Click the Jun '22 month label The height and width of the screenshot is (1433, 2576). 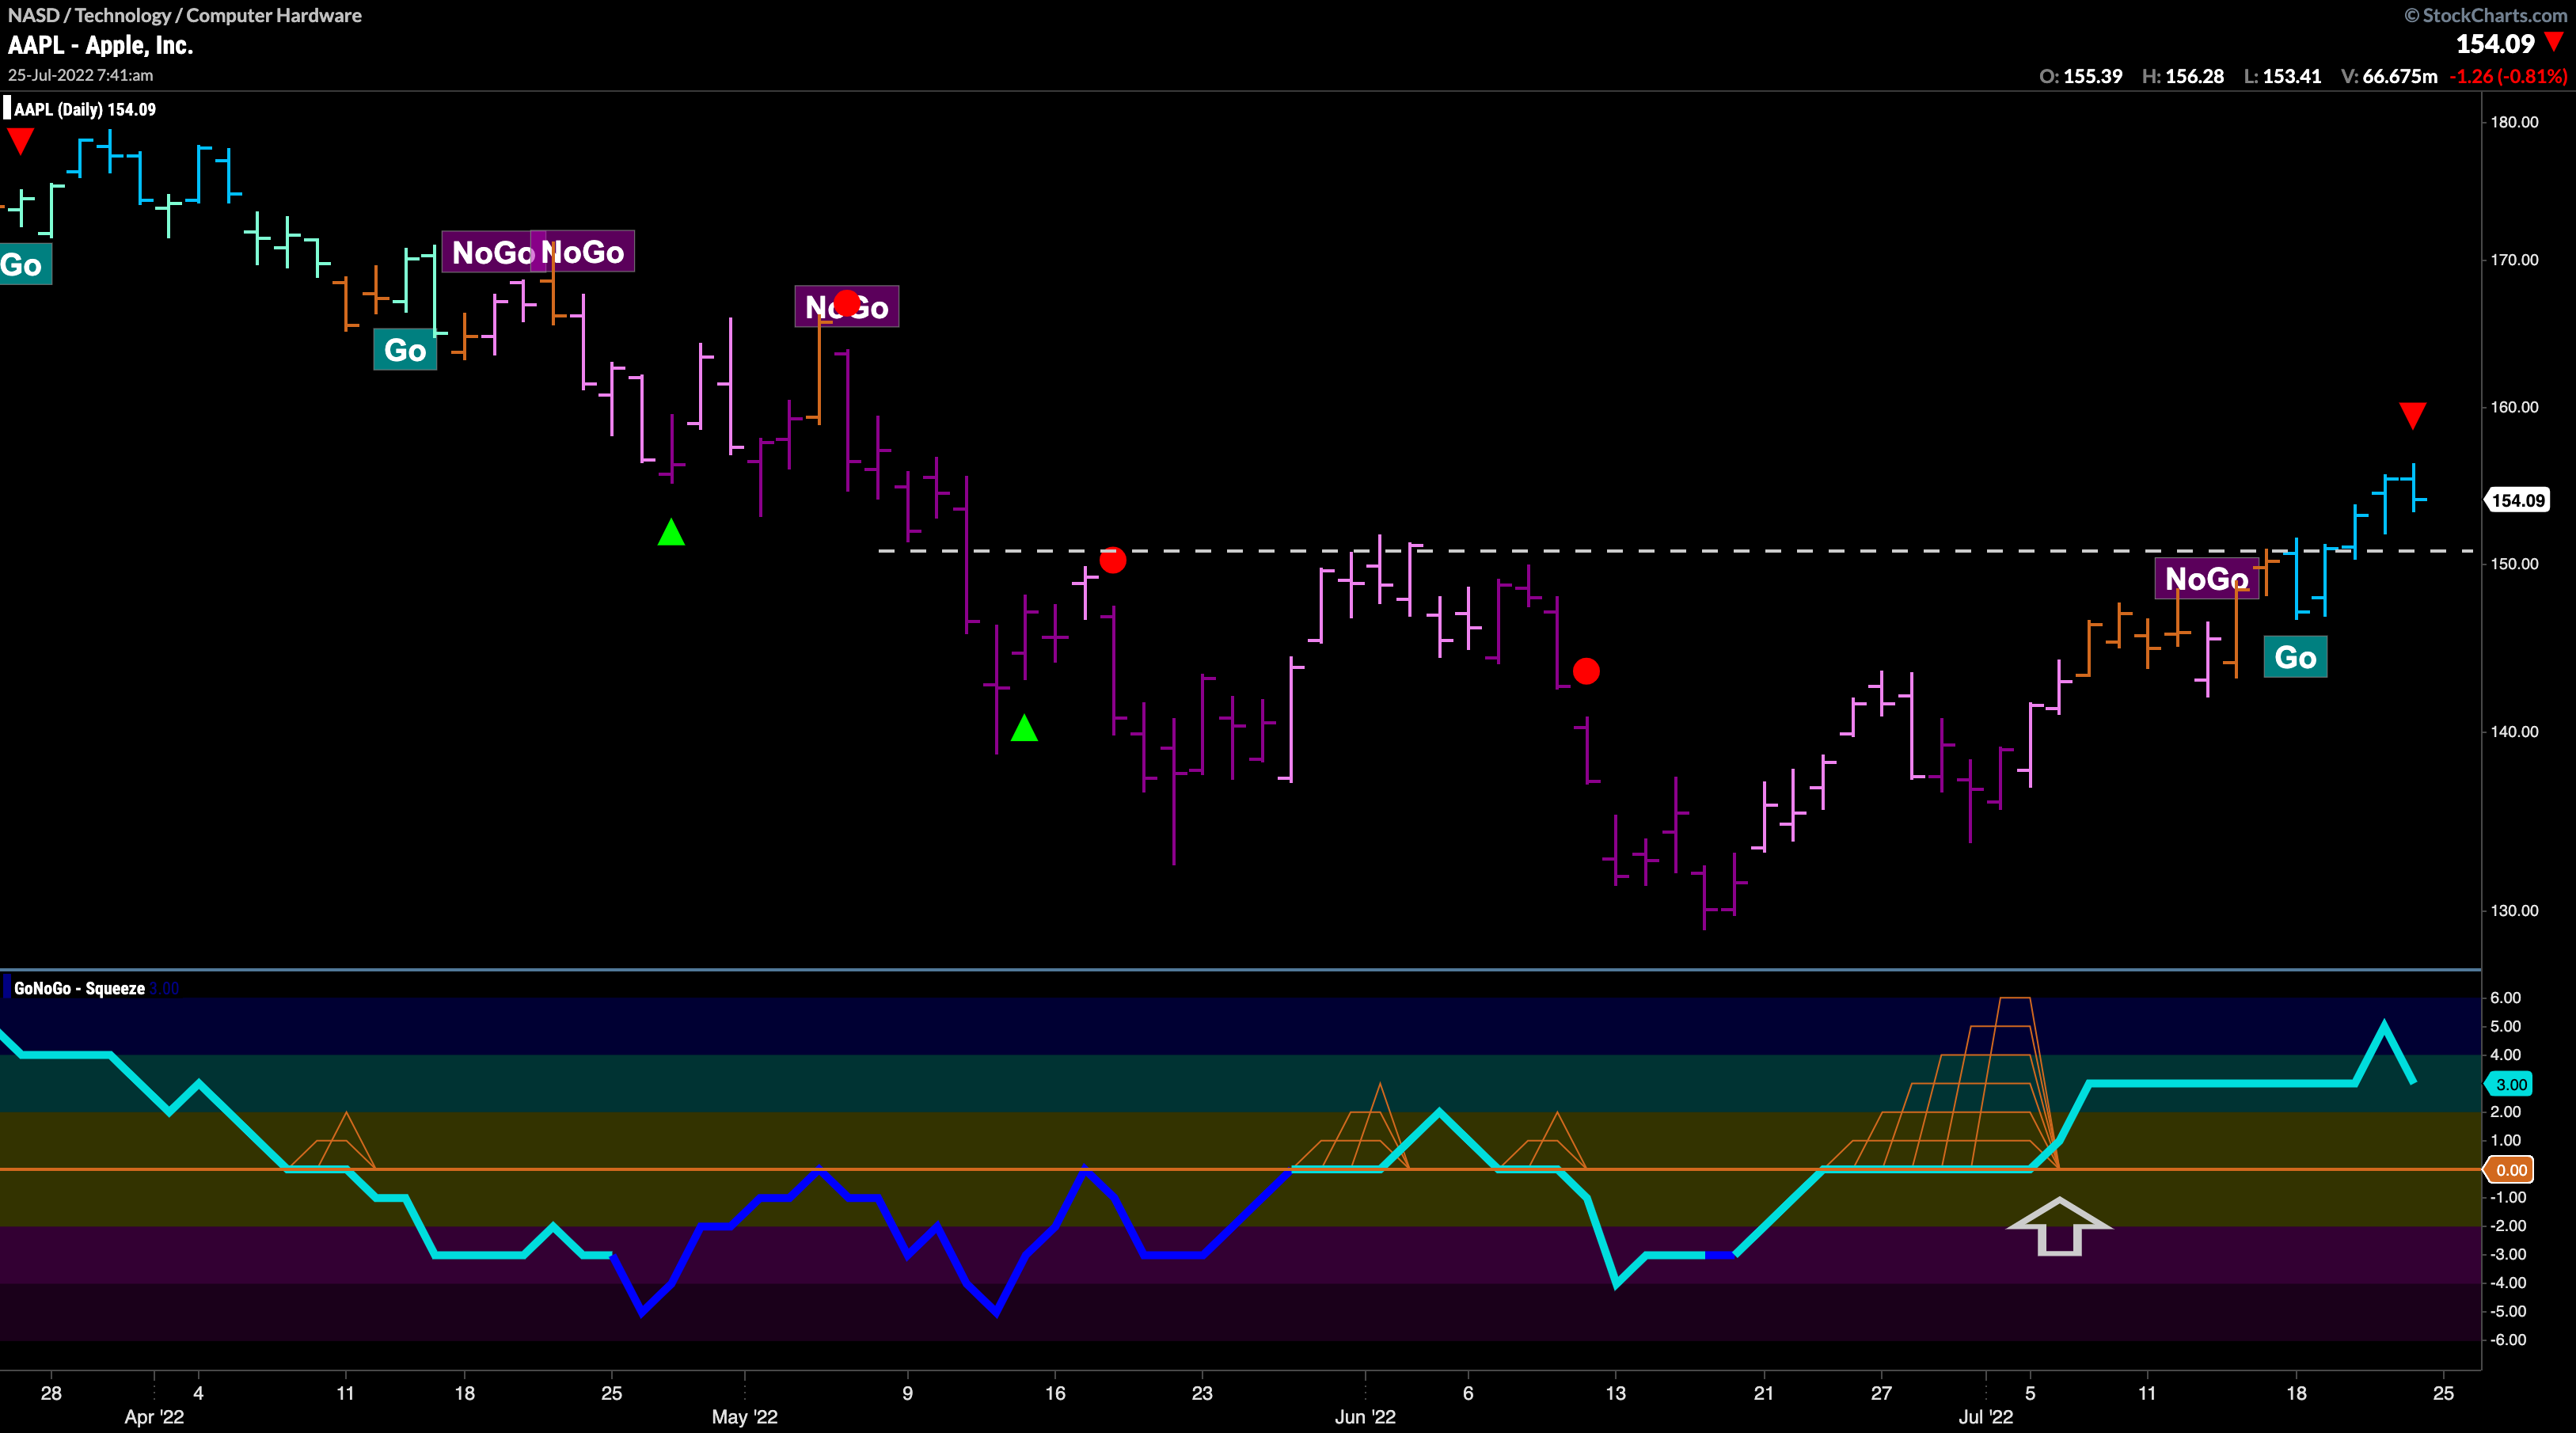pyautogui.click(x=1365, y=1417)
